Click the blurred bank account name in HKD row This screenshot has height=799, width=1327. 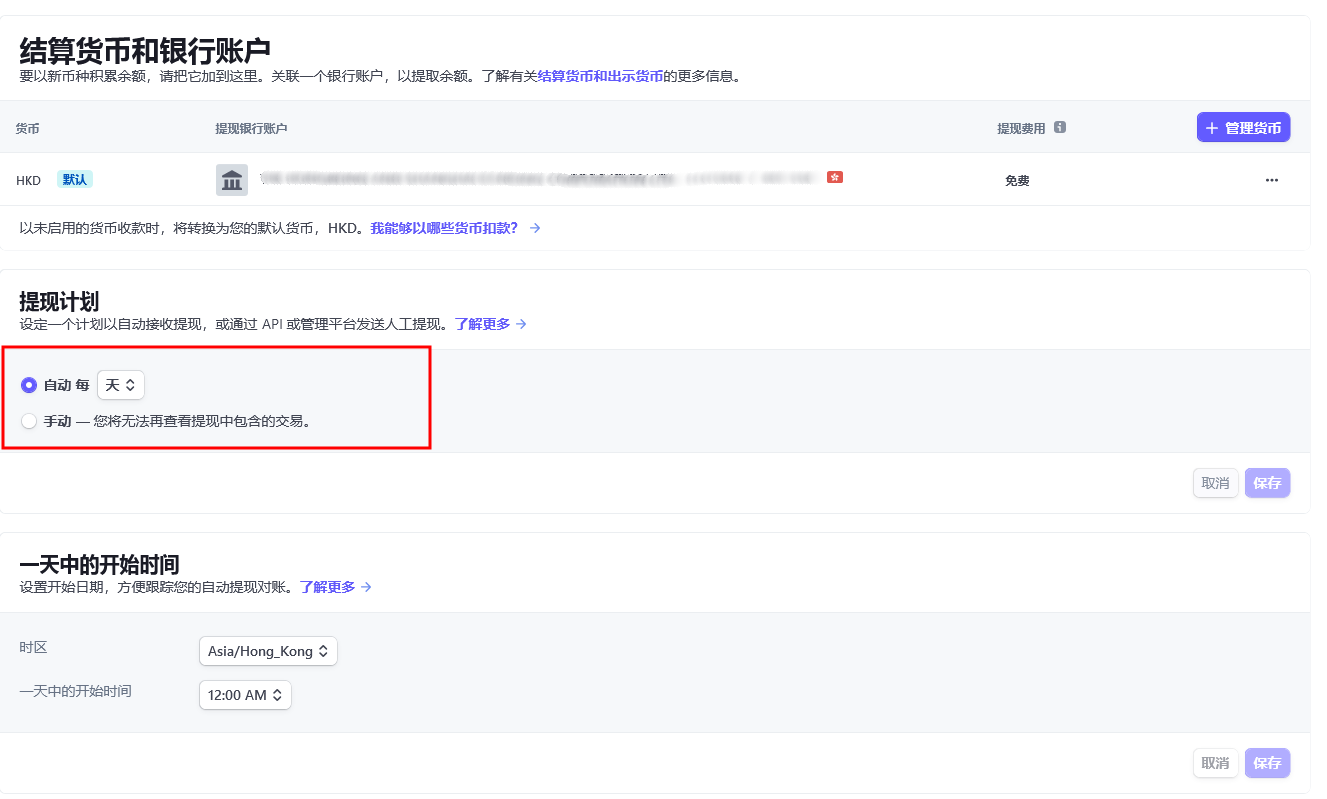point(540,180)
